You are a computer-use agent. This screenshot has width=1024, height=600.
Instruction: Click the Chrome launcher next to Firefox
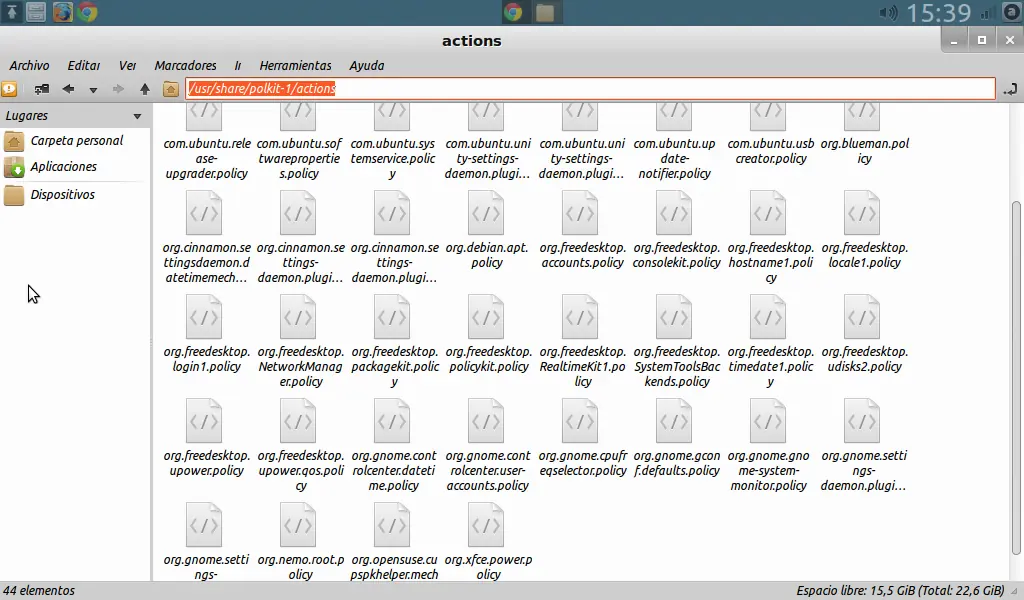[x=88, y=12]
